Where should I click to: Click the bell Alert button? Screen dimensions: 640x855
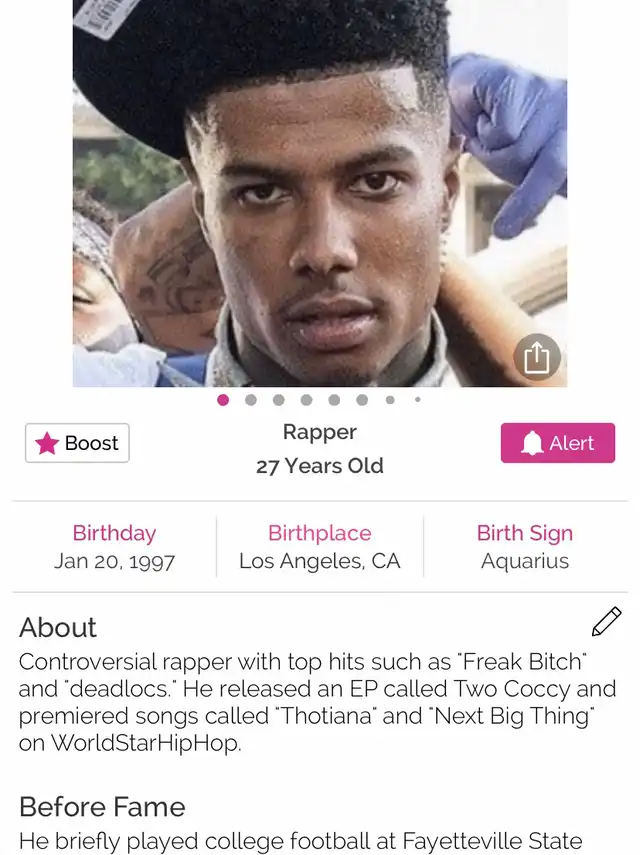558,443
